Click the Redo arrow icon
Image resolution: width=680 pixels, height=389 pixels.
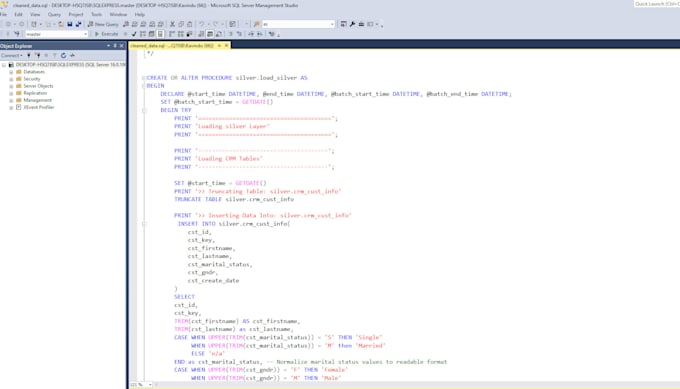click(x=215, y=24)
